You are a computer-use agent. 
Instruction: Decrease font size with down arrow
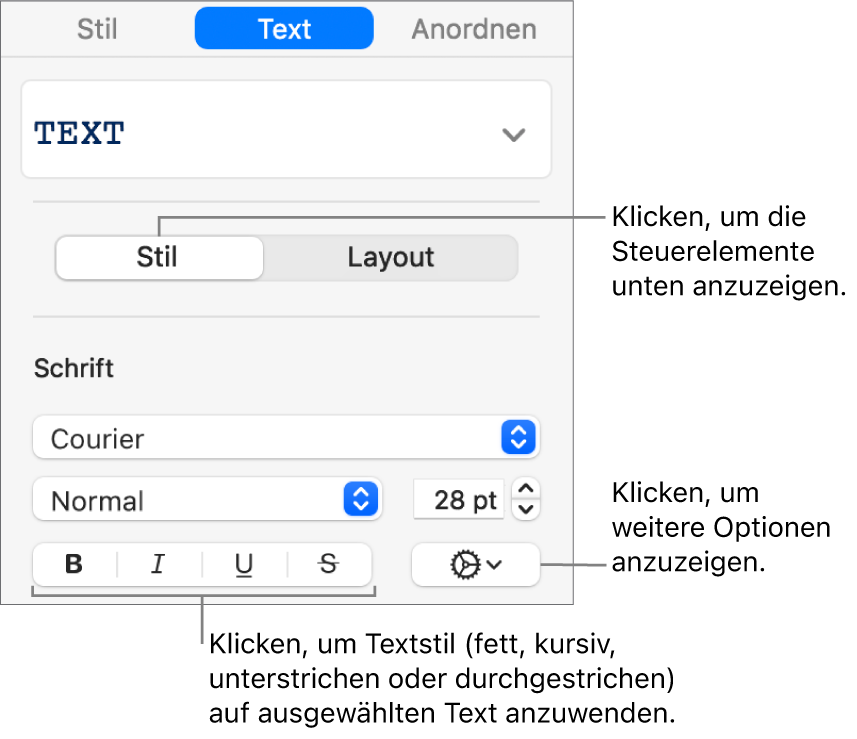point(526,509)
